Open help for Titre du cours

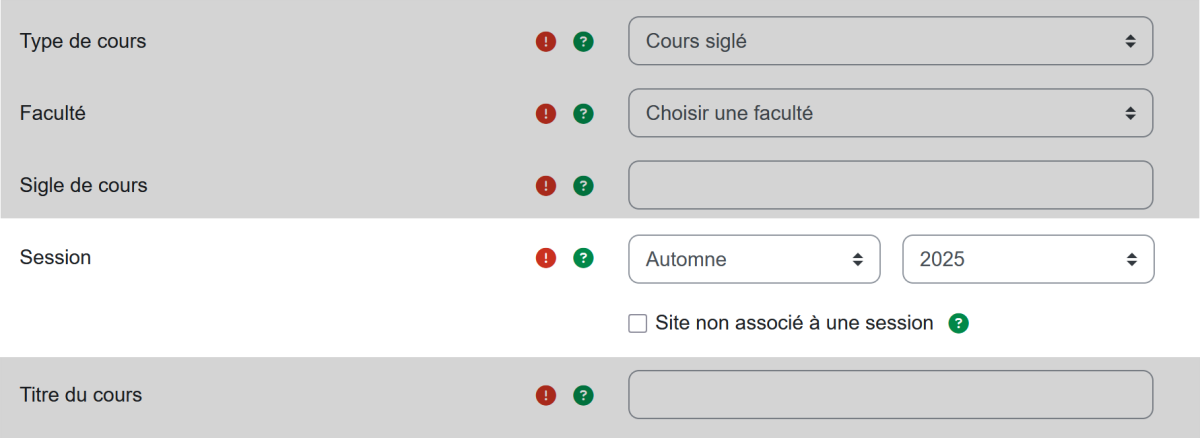coord(583,395)
